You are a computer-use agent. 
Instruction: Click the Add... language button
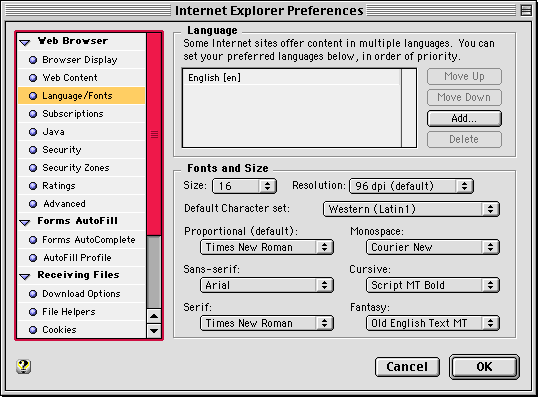pos(464,118)
